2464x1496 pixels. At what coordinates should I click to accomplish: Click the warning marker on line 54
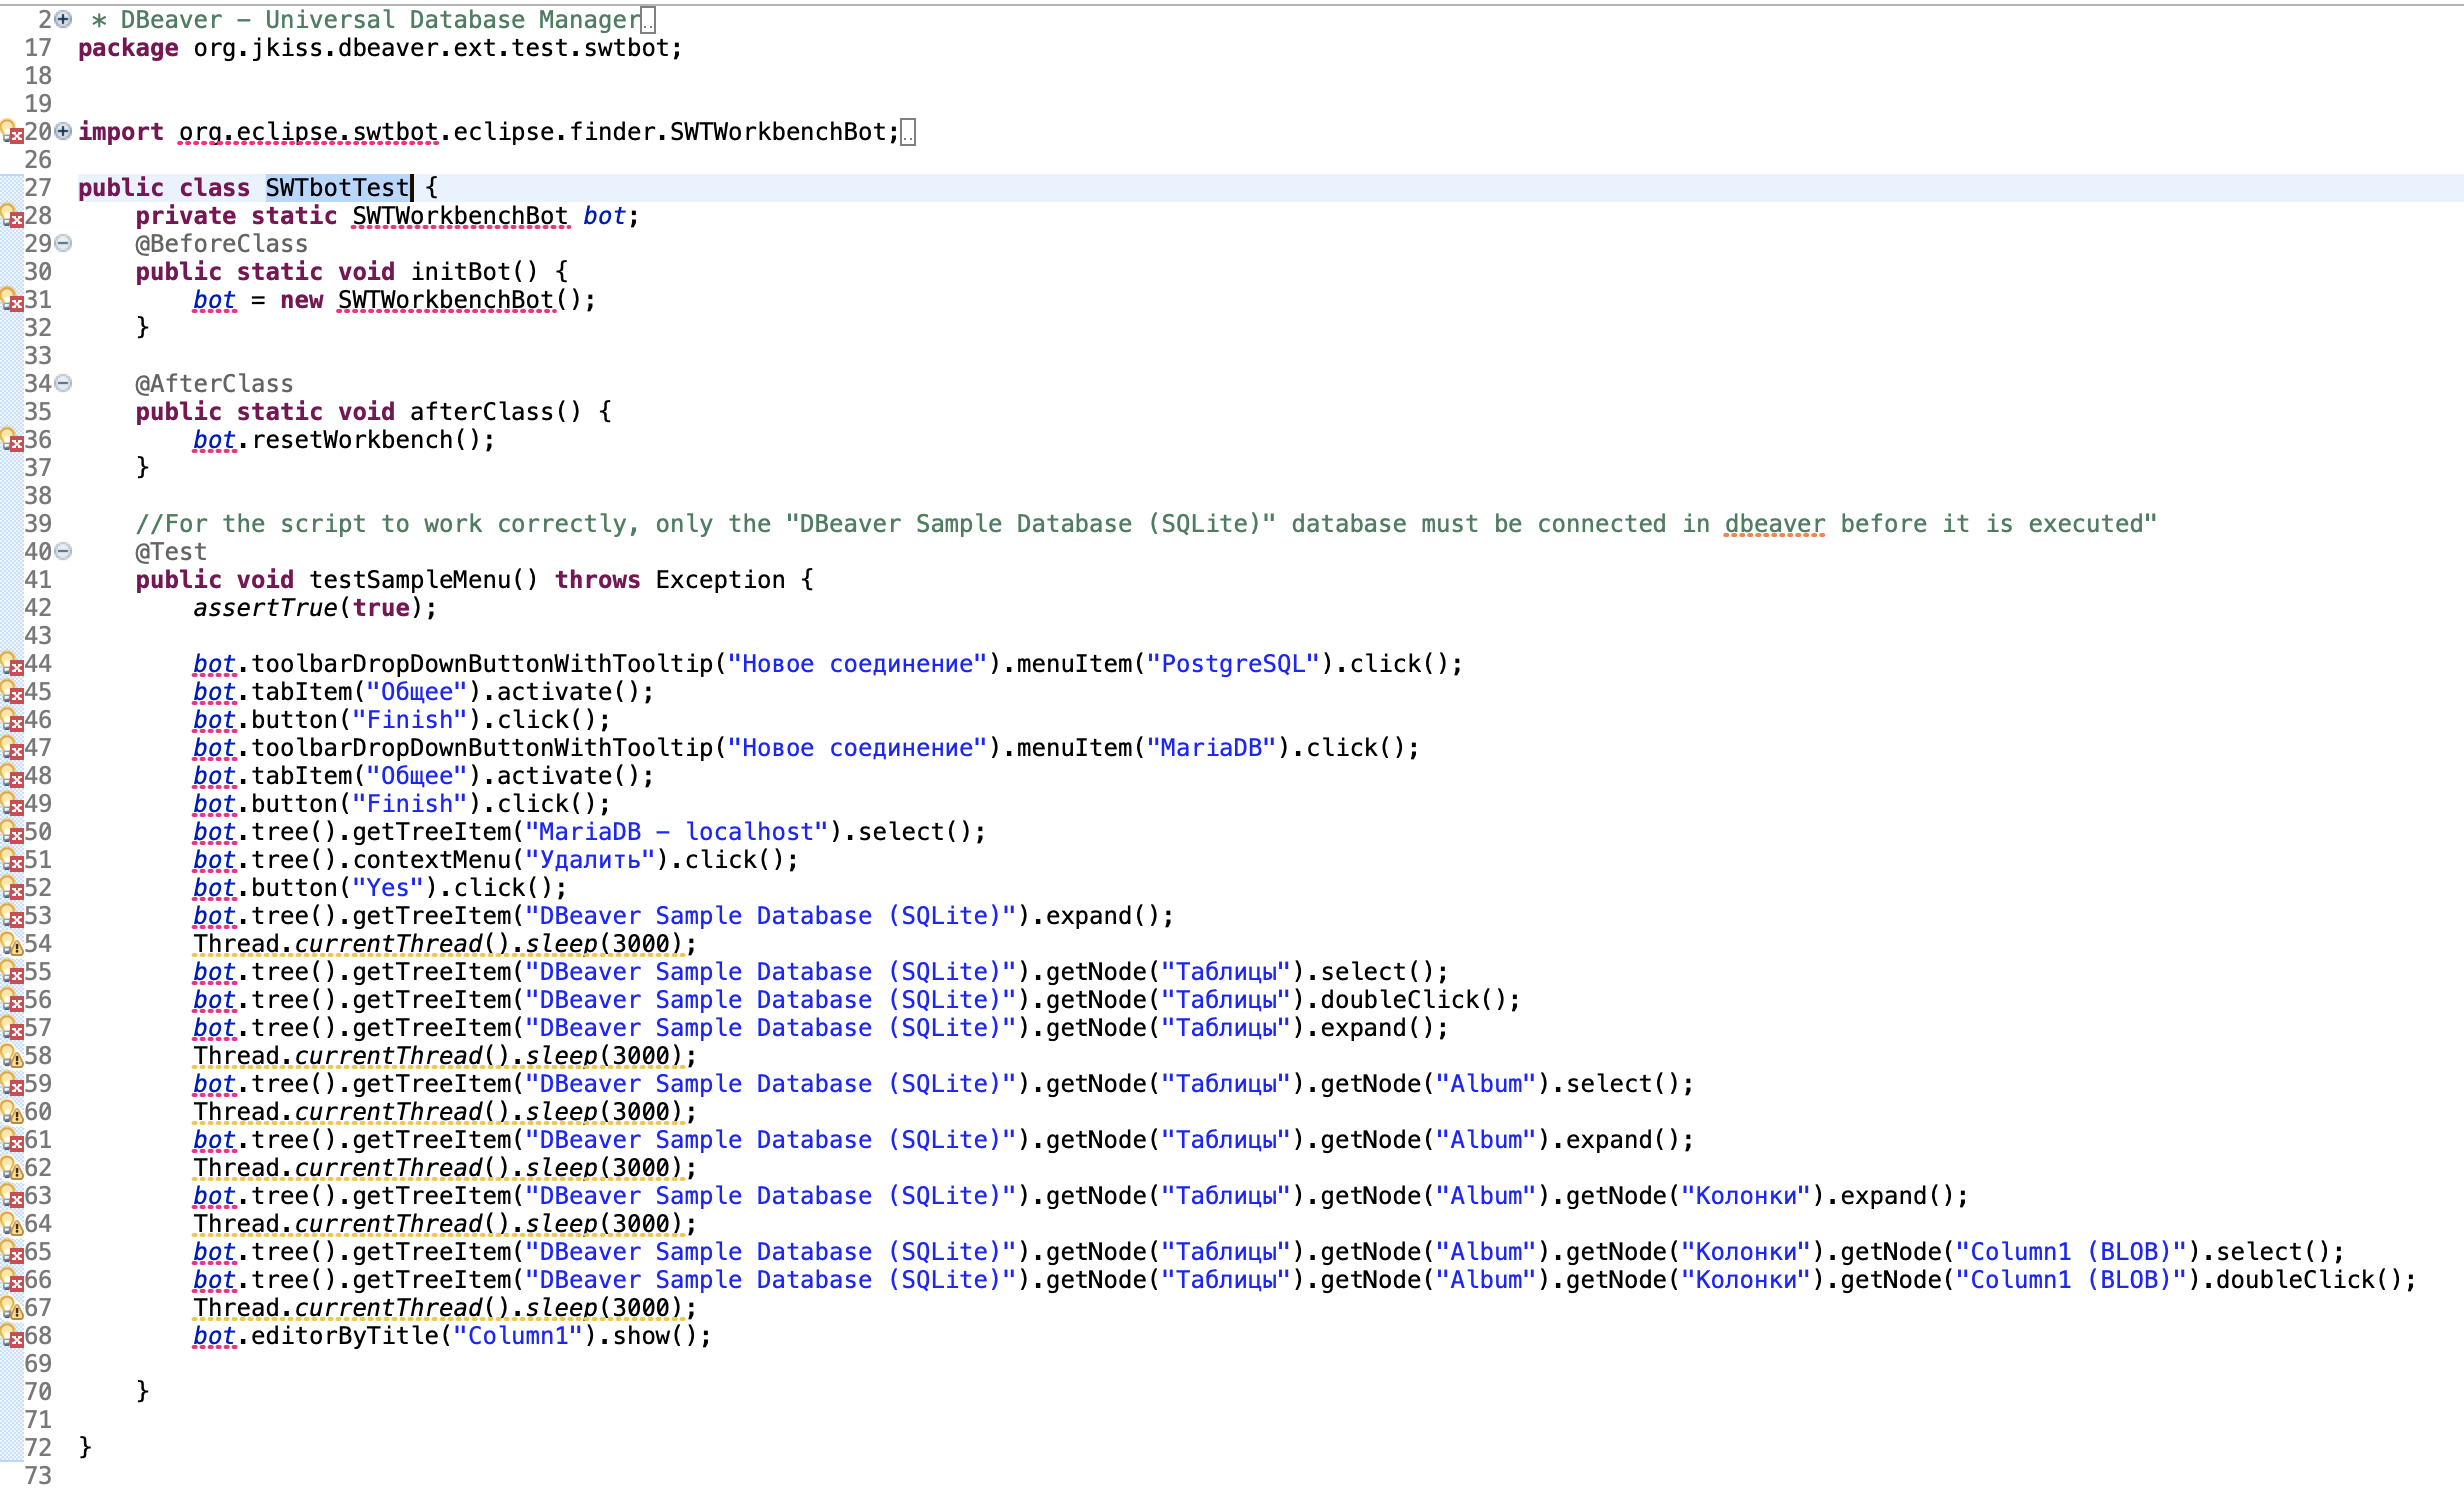pyautogui.click(x=11, y=944)
